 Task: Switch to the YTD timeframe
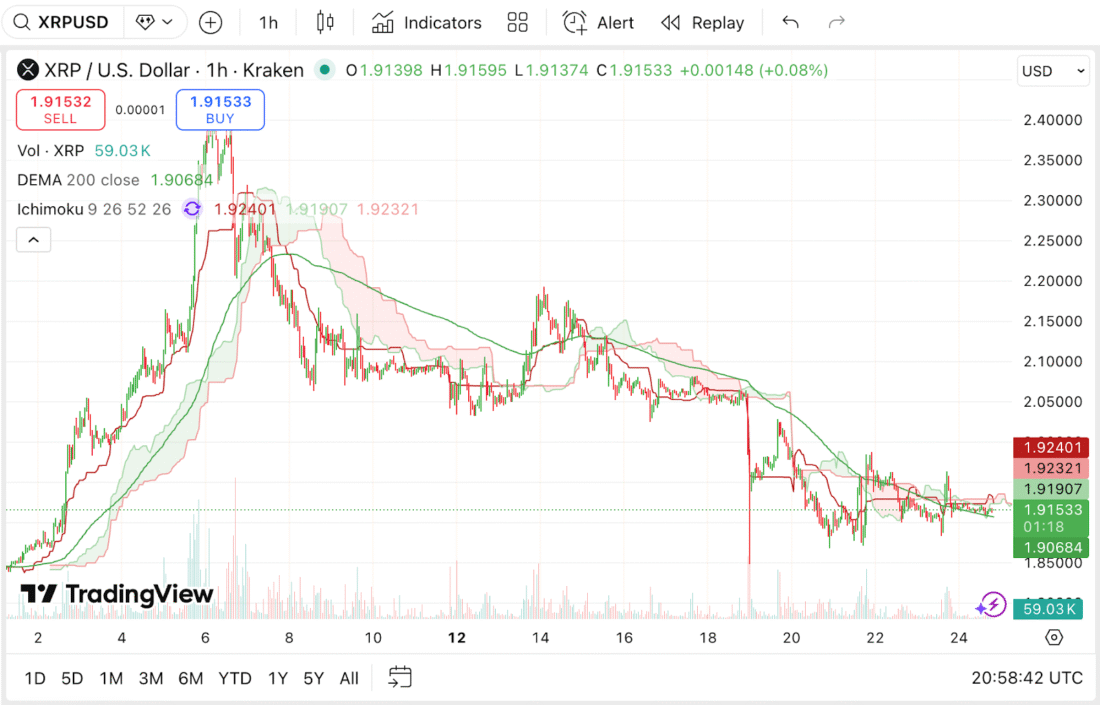pyautogui.click(x=235, y=678)
